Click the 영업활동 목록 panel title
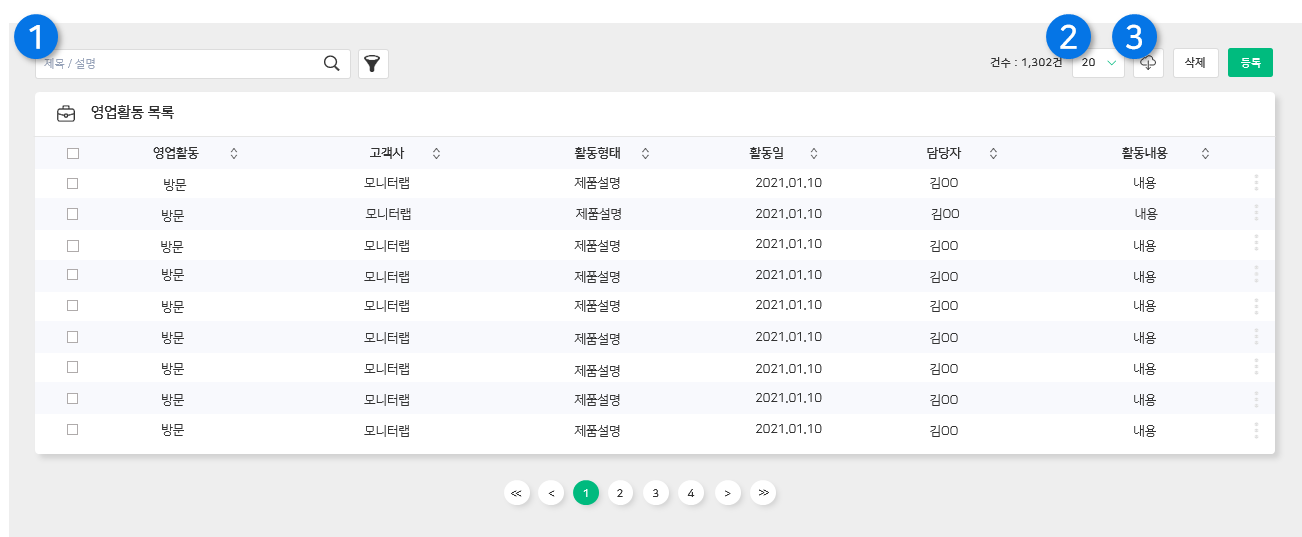1302x537 pixels. pos(133,113)
